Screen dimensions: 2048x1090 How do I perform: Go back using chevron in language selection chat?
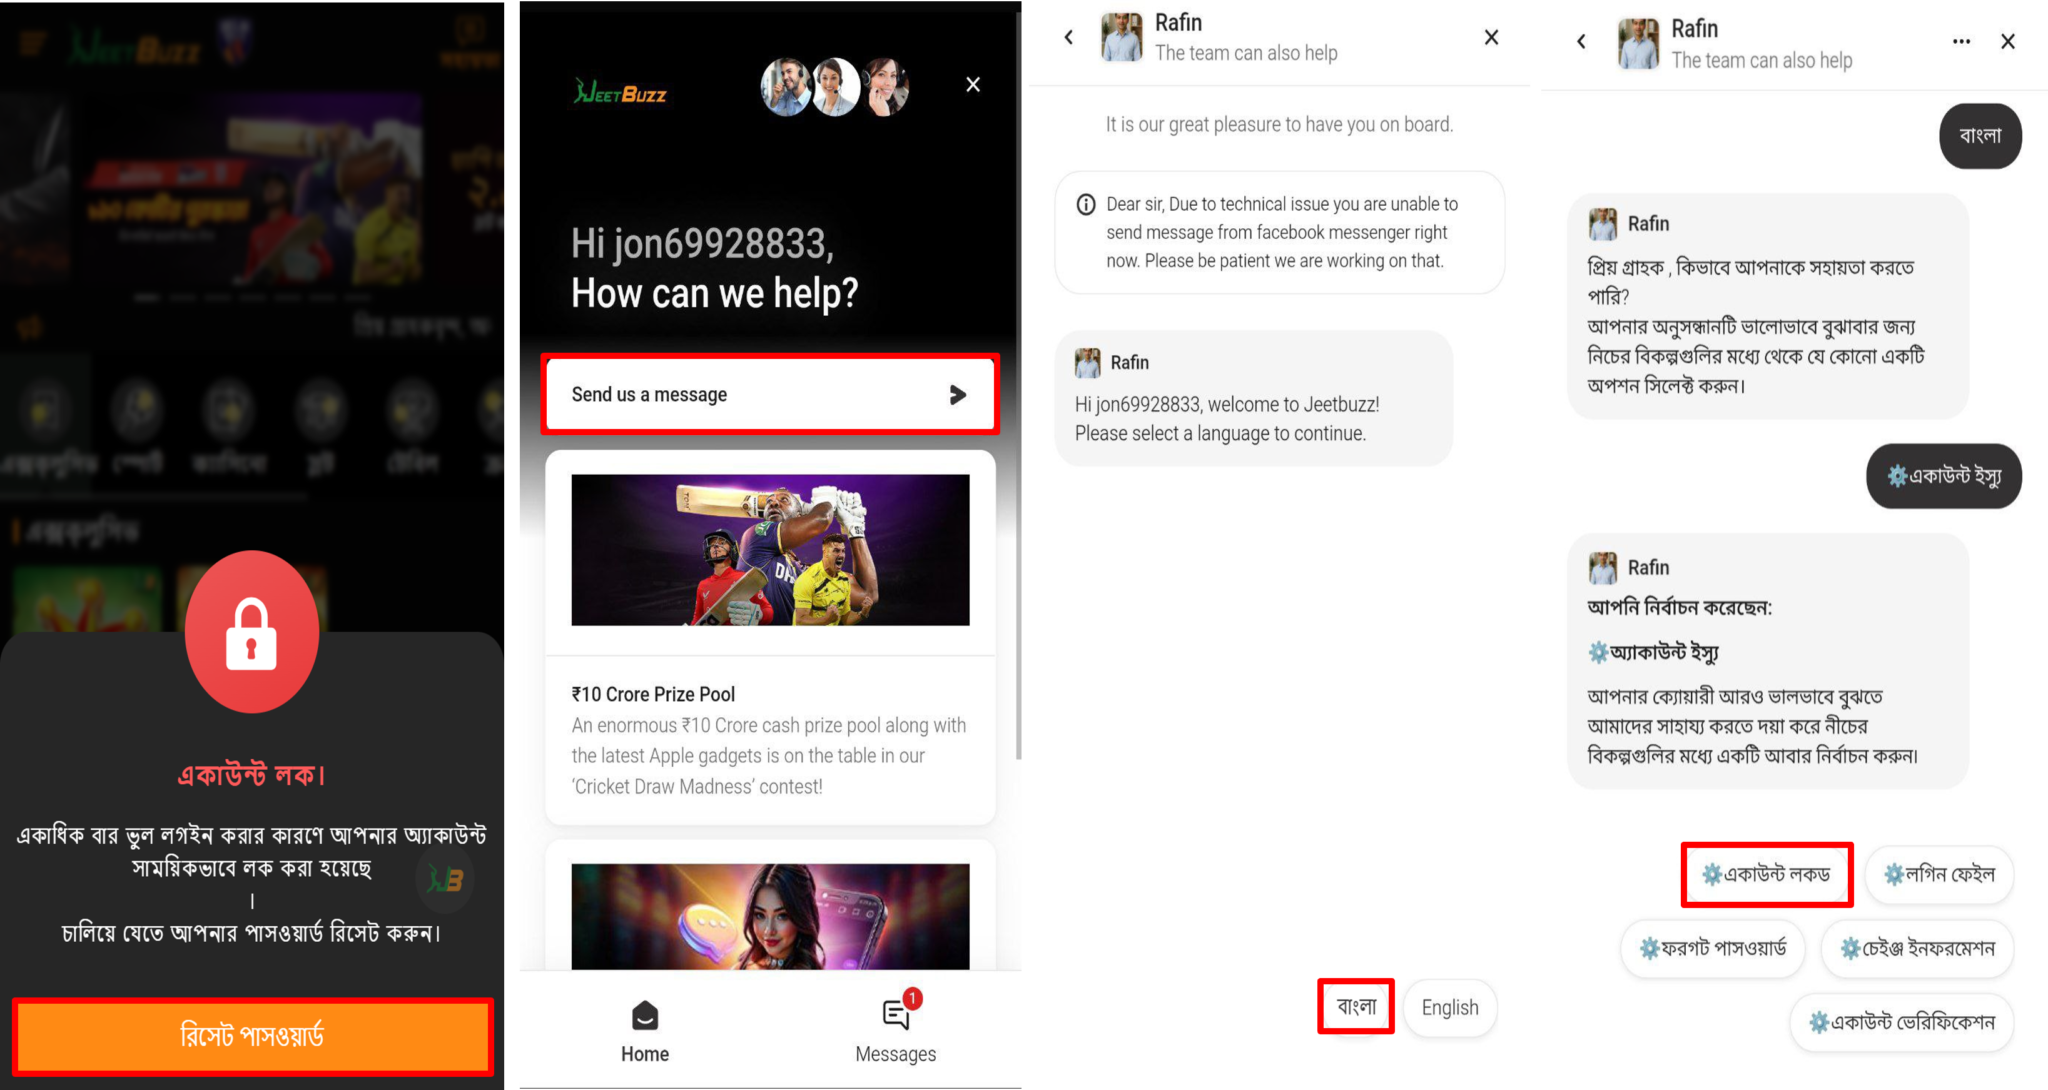[1069, 38]
